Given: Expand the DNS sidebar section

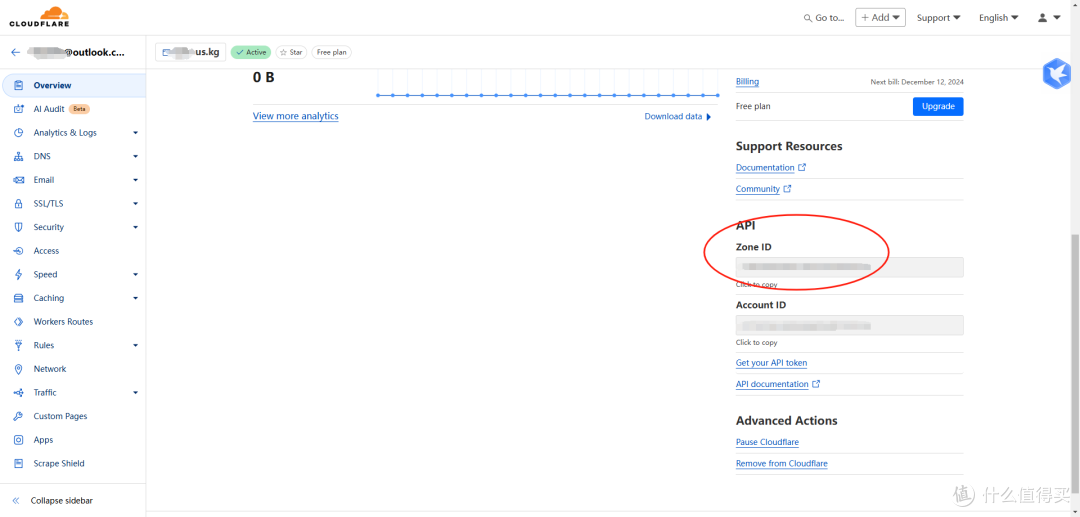Looking at the screenshot, I should (x=135, y=157).
